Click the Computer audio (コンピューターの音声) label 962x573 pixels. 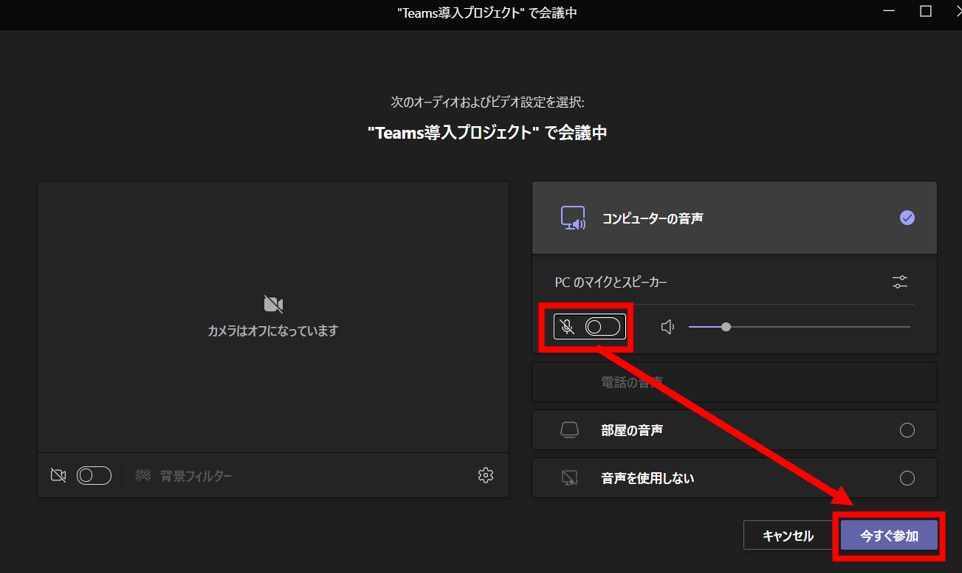tap(653, 218)
